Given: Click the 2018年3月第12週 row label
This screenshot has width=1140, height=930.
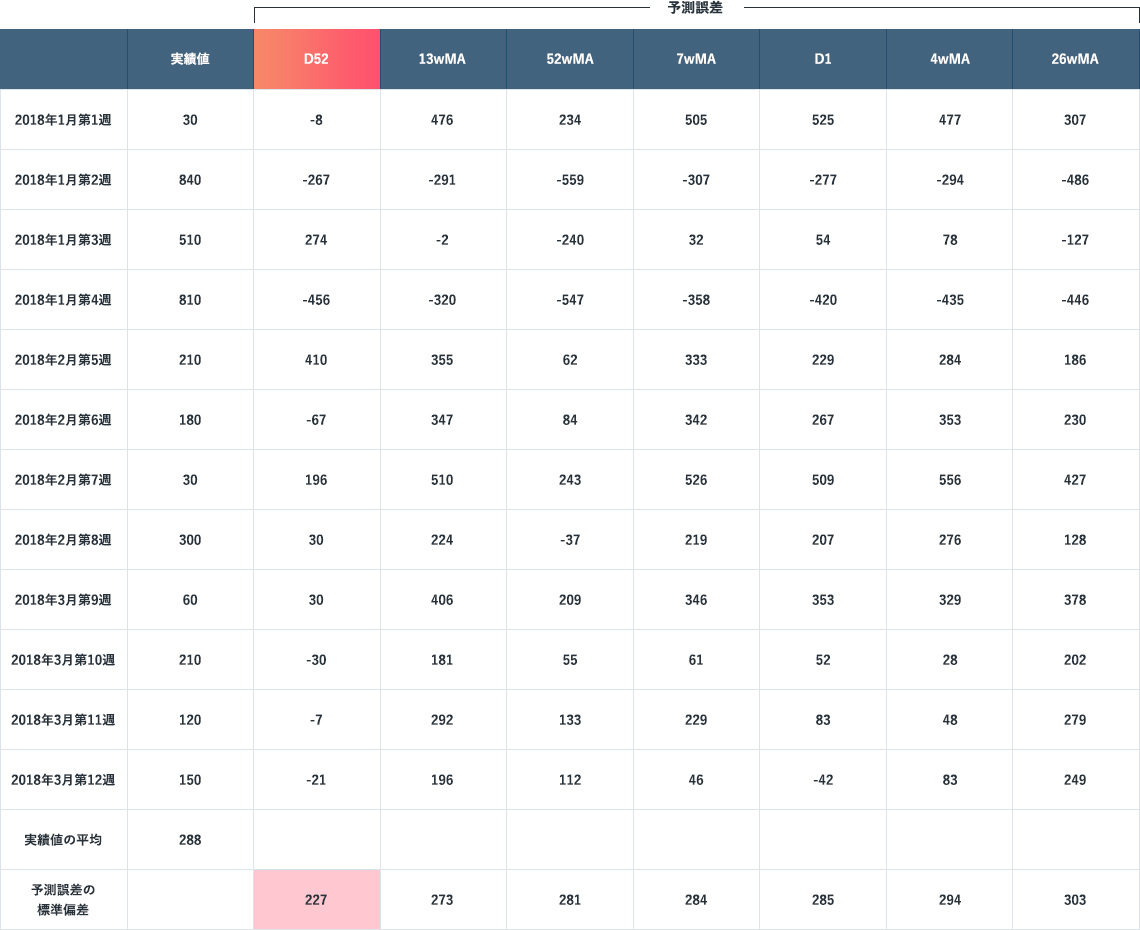Looking at the screenshot, I should click(x=63, y=780).
